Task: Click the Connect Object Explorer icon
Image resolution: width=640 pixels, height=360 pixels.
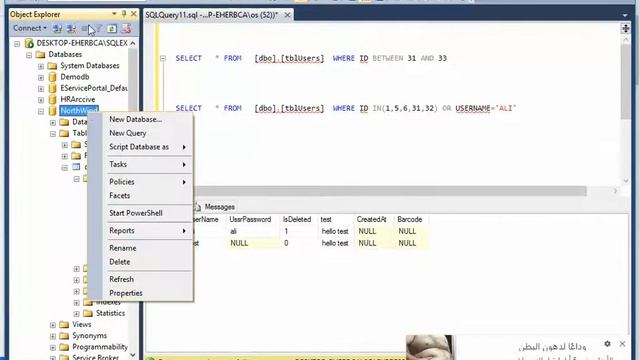Action: (x=58, y=28)
